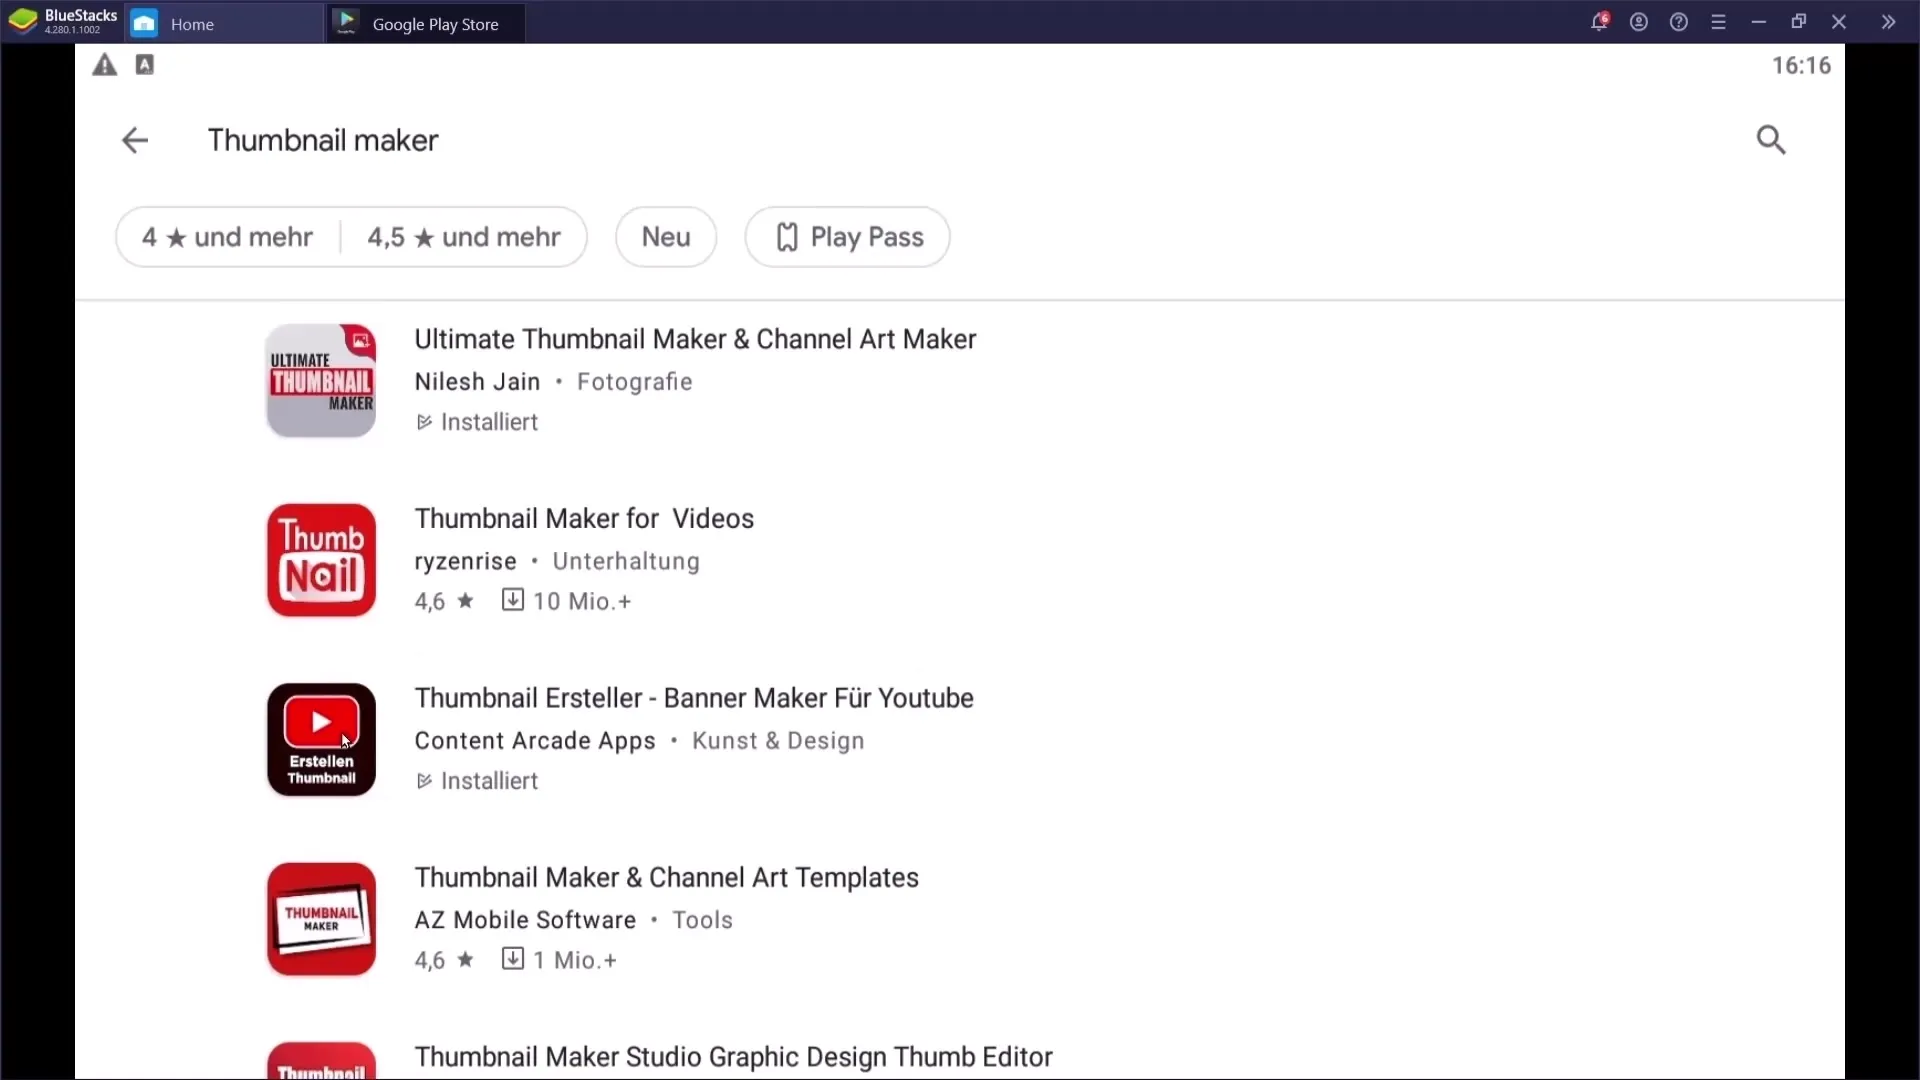Open the red Thumb Nail app icon
This screenshot has width=1920, height=1080.
321,560
